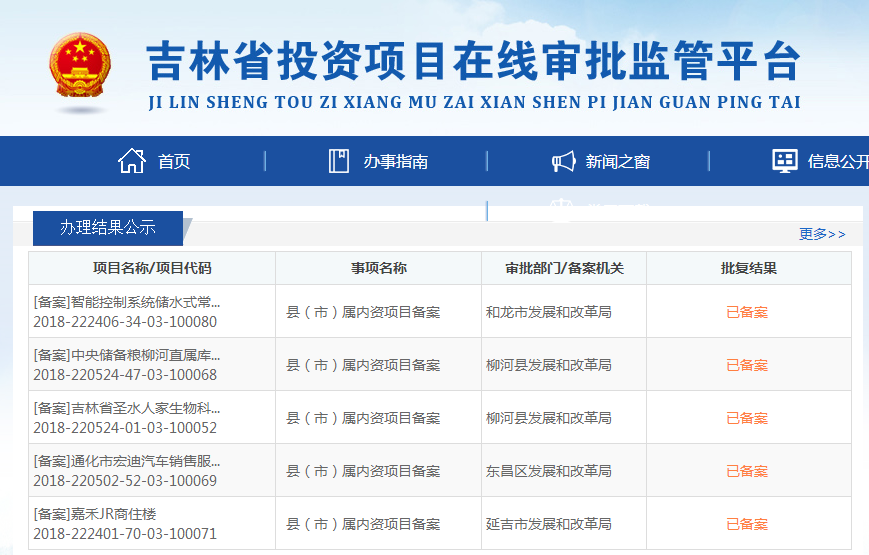Click the home icon in navigation

click(x=132, y=161)
